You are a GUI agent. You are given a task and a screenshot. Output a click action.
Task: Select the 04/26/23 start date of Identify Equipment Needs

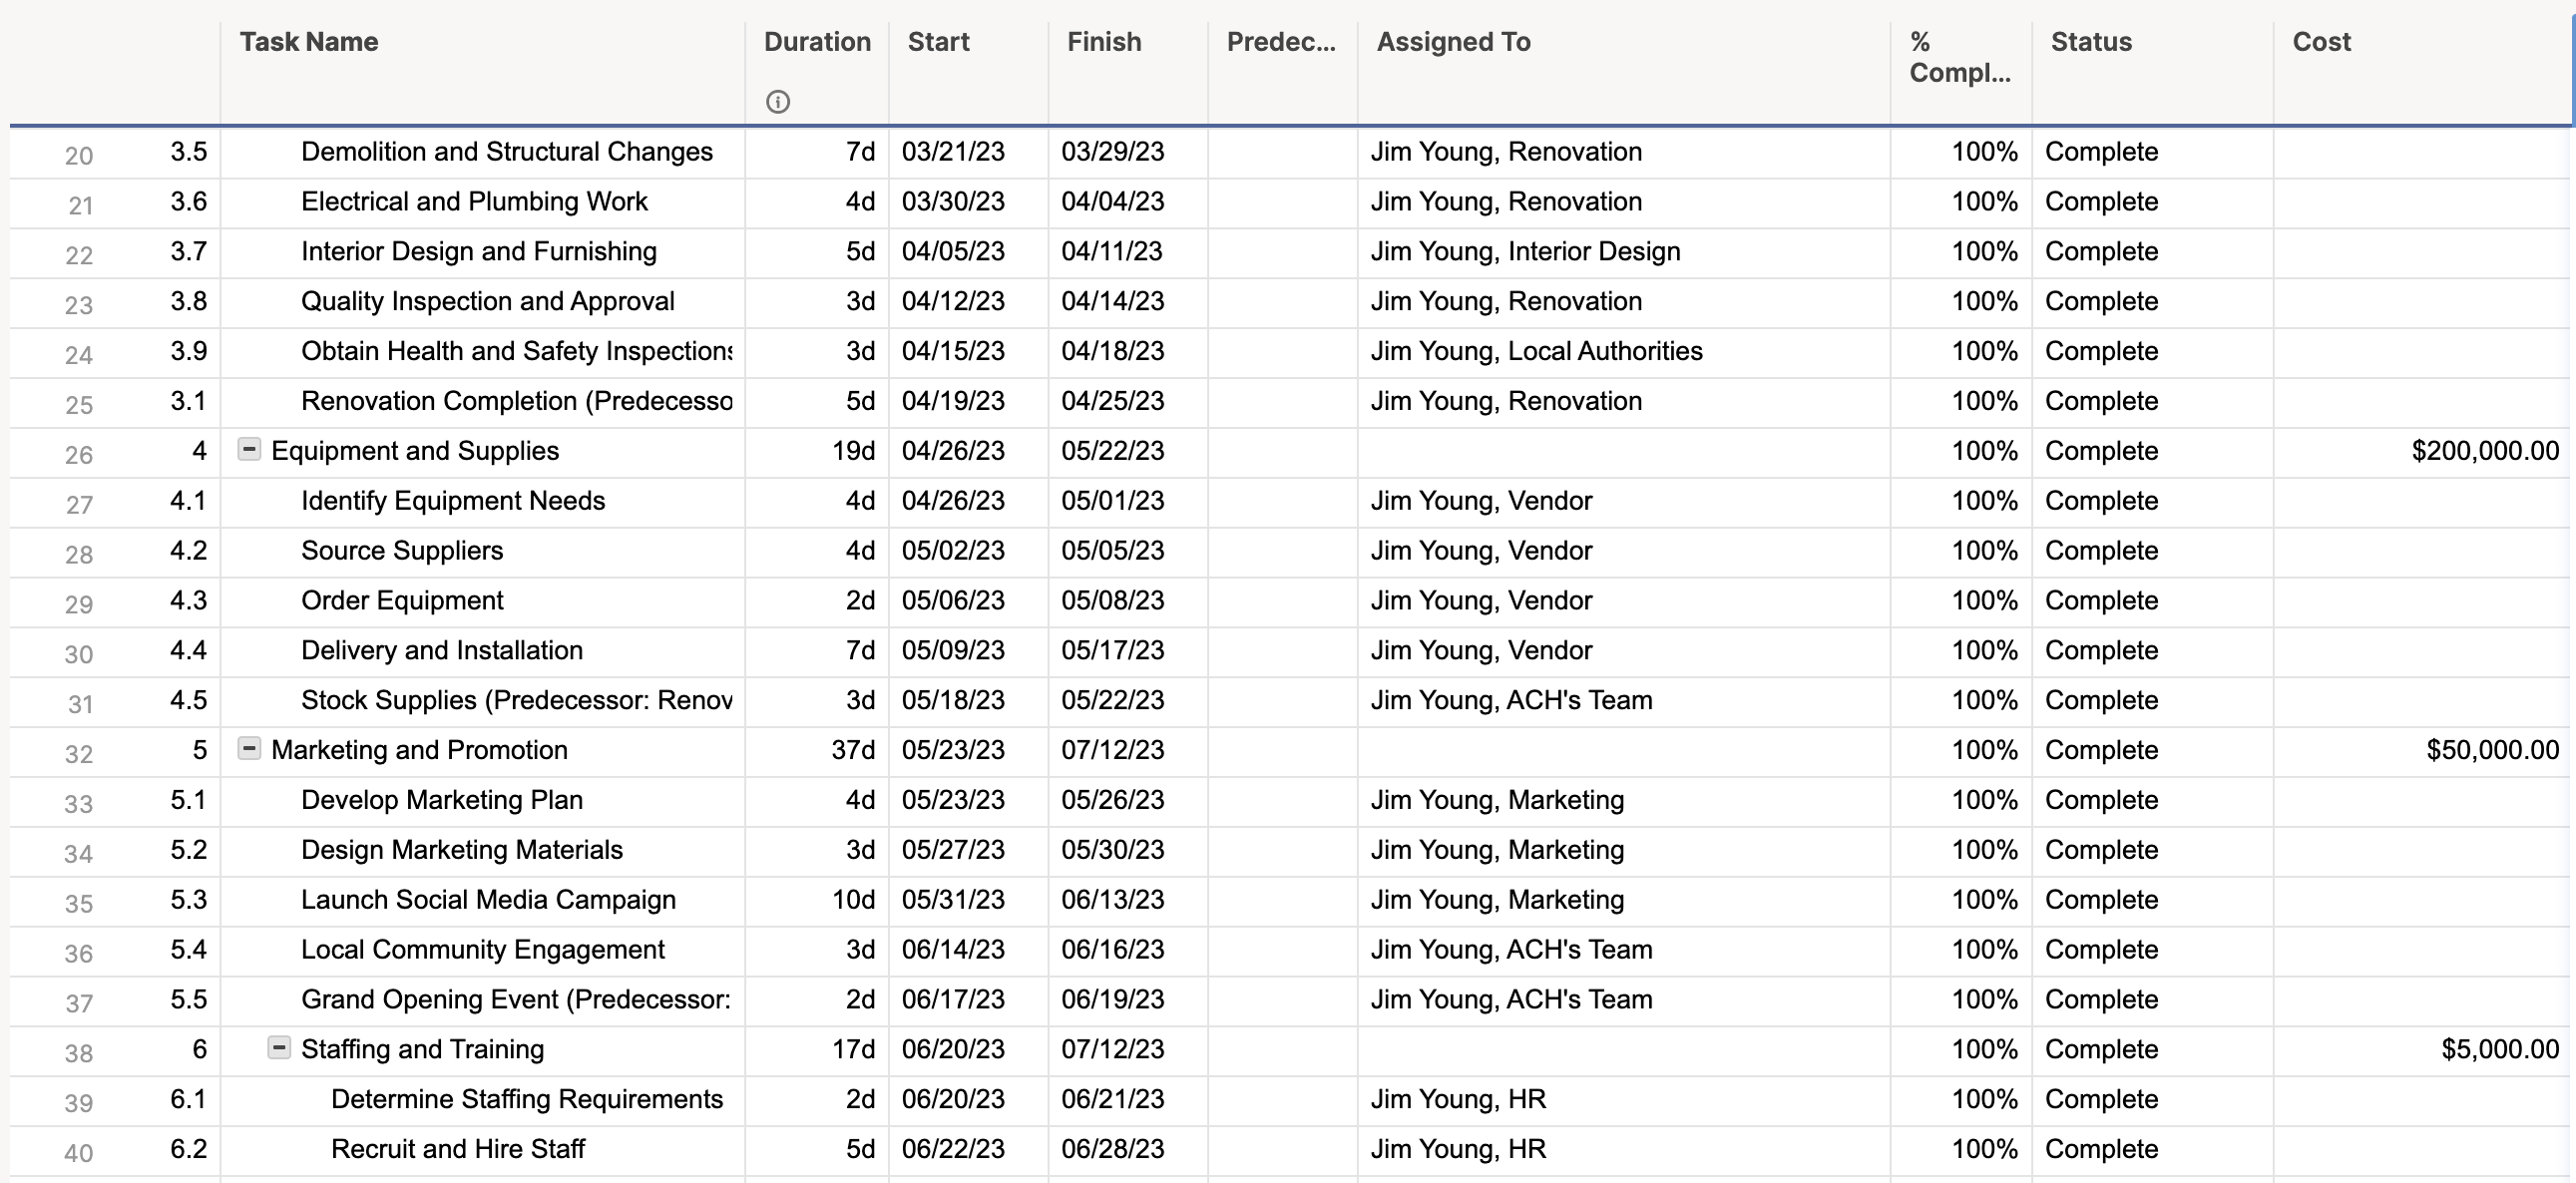[x=953, y=500]
